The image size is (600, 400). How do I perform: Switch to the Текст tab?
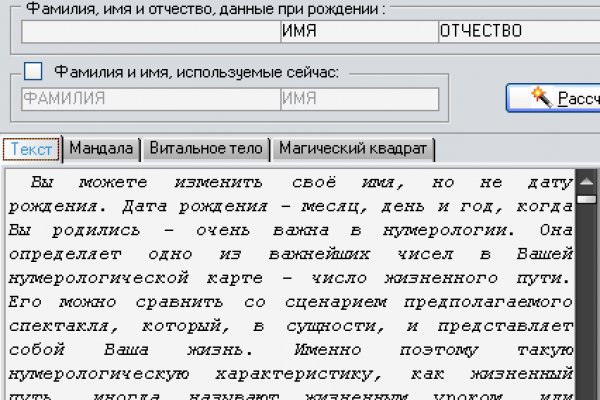[31, 149]
